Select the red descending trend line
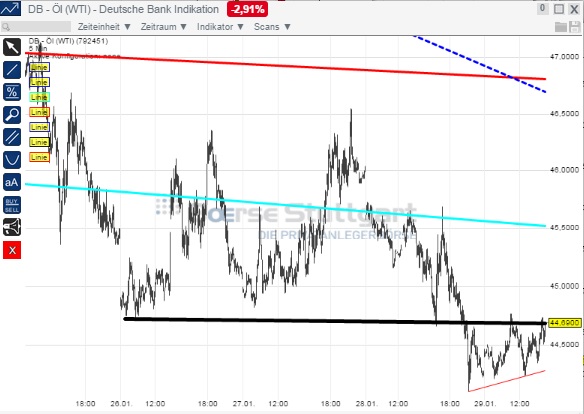584x414 pixels. [x=285, y=66]
